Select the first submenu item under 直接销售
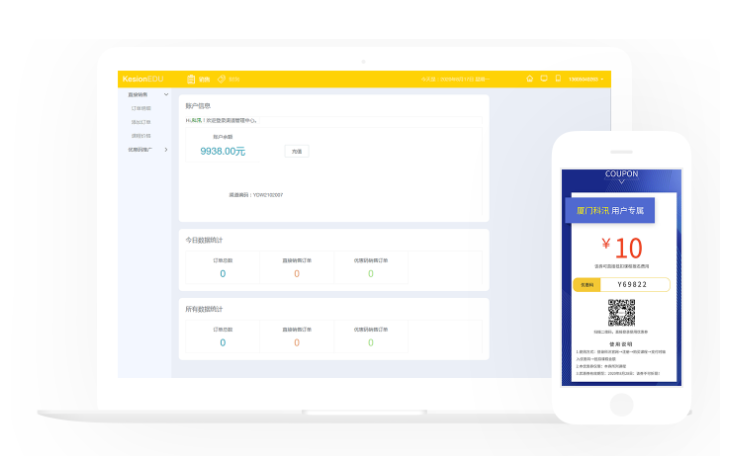The height and width of the screenshot is (456, 732). pos(141,108)
